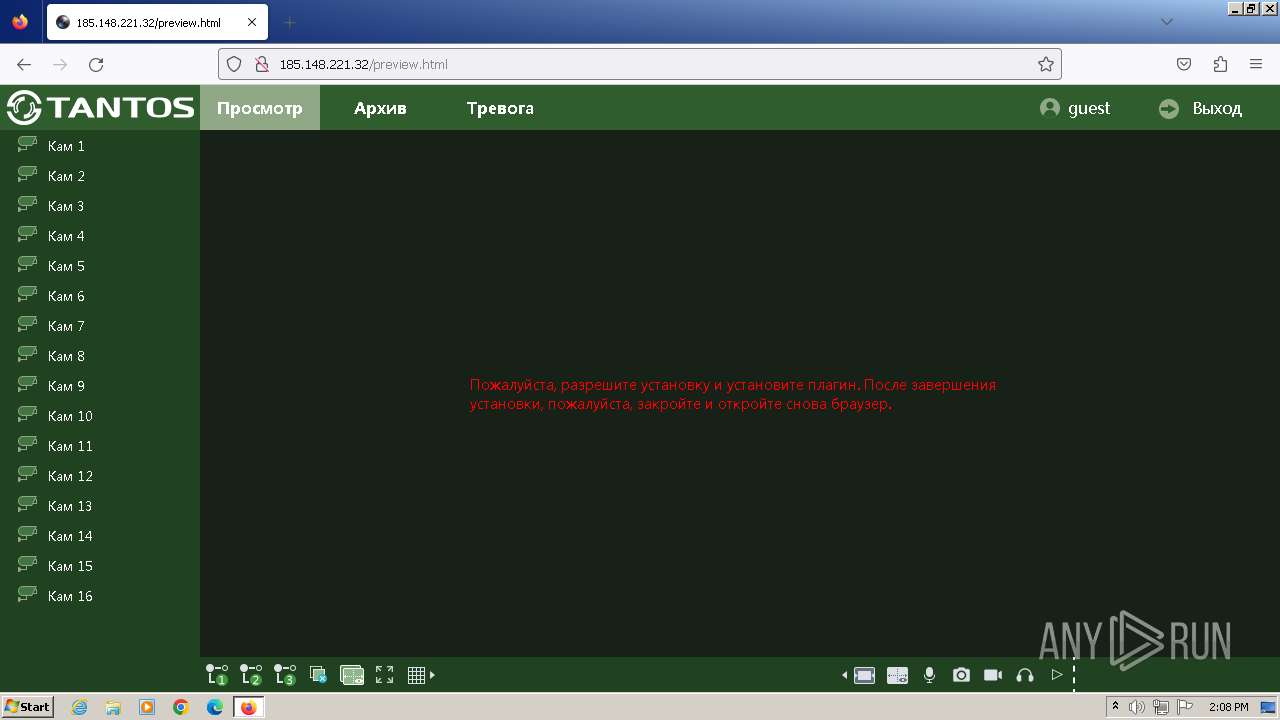Click the camera icon beside Кам 11
1280x720 pixels.
pyautogui.click(x=27, y=445)
